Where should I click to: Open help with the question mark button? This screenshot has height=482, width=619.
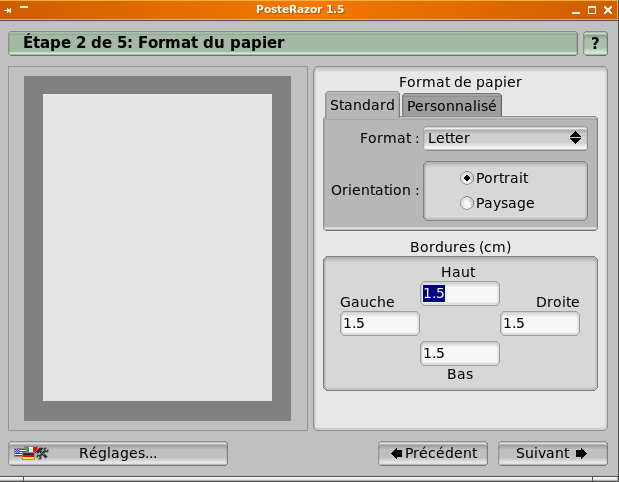(x=595, y=43)
